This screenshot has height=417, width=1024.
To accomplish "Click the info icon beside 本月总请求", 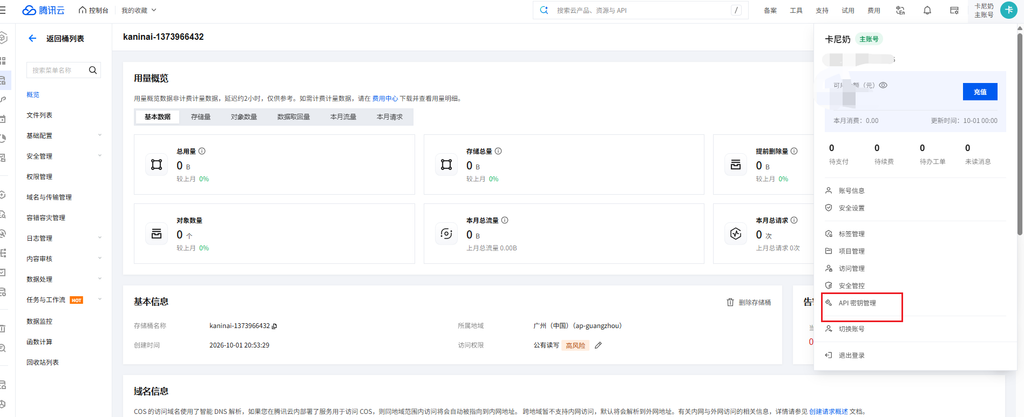I will pyautogui.click(x=795, y=221).
